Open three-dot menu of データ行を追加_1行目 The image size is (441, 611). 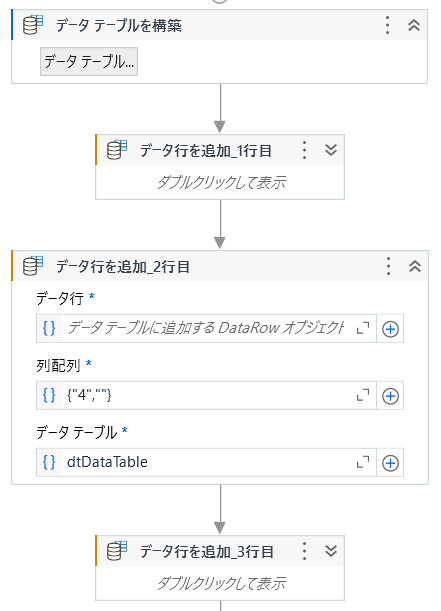305,150
